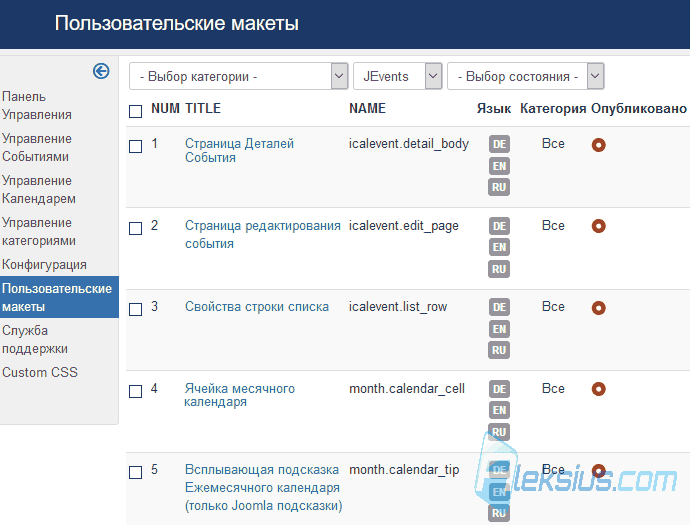Click Все category in month.calendar_cell row
The image size is (690, 525).
point(553,388)
